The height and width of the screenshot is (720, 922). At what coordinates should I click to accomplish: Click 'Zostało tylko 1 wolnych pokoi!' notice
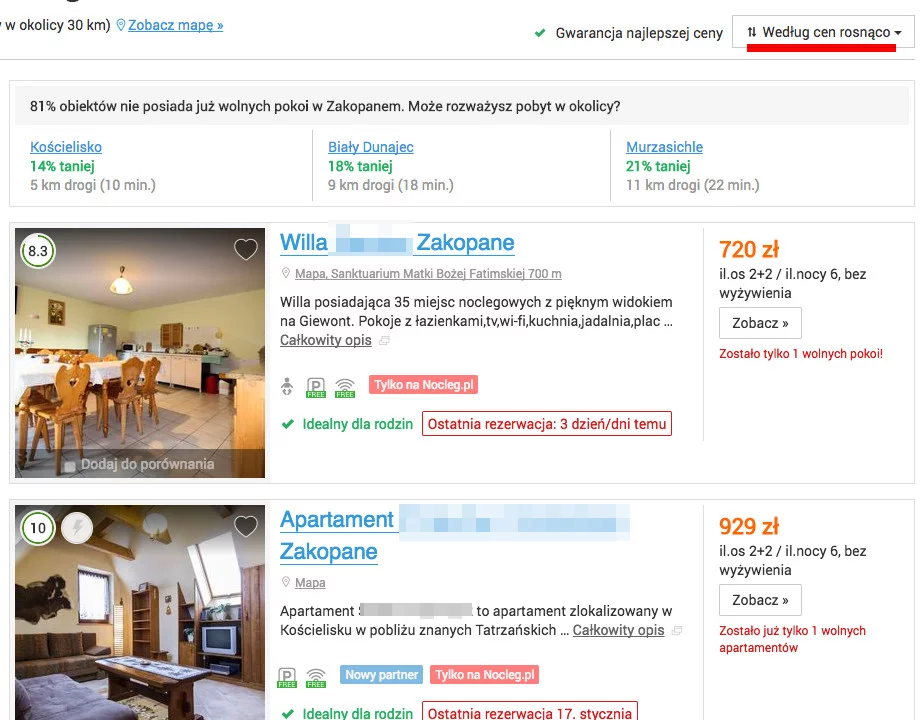click(801, 354)
